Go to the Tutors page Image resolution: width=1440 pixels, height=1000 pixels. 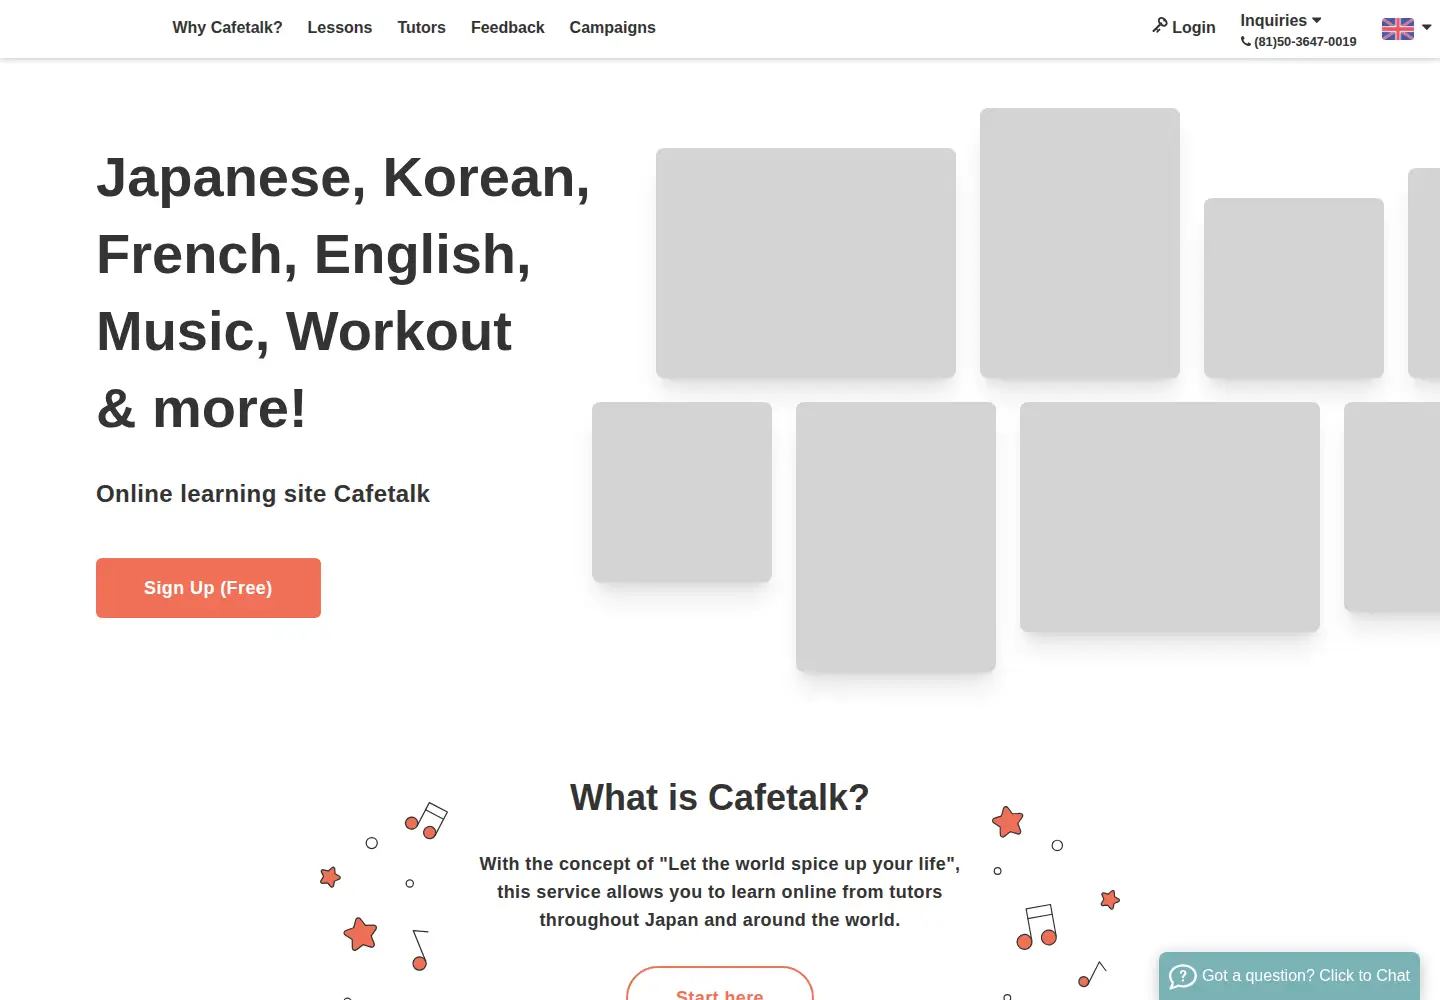pos(421,28)
